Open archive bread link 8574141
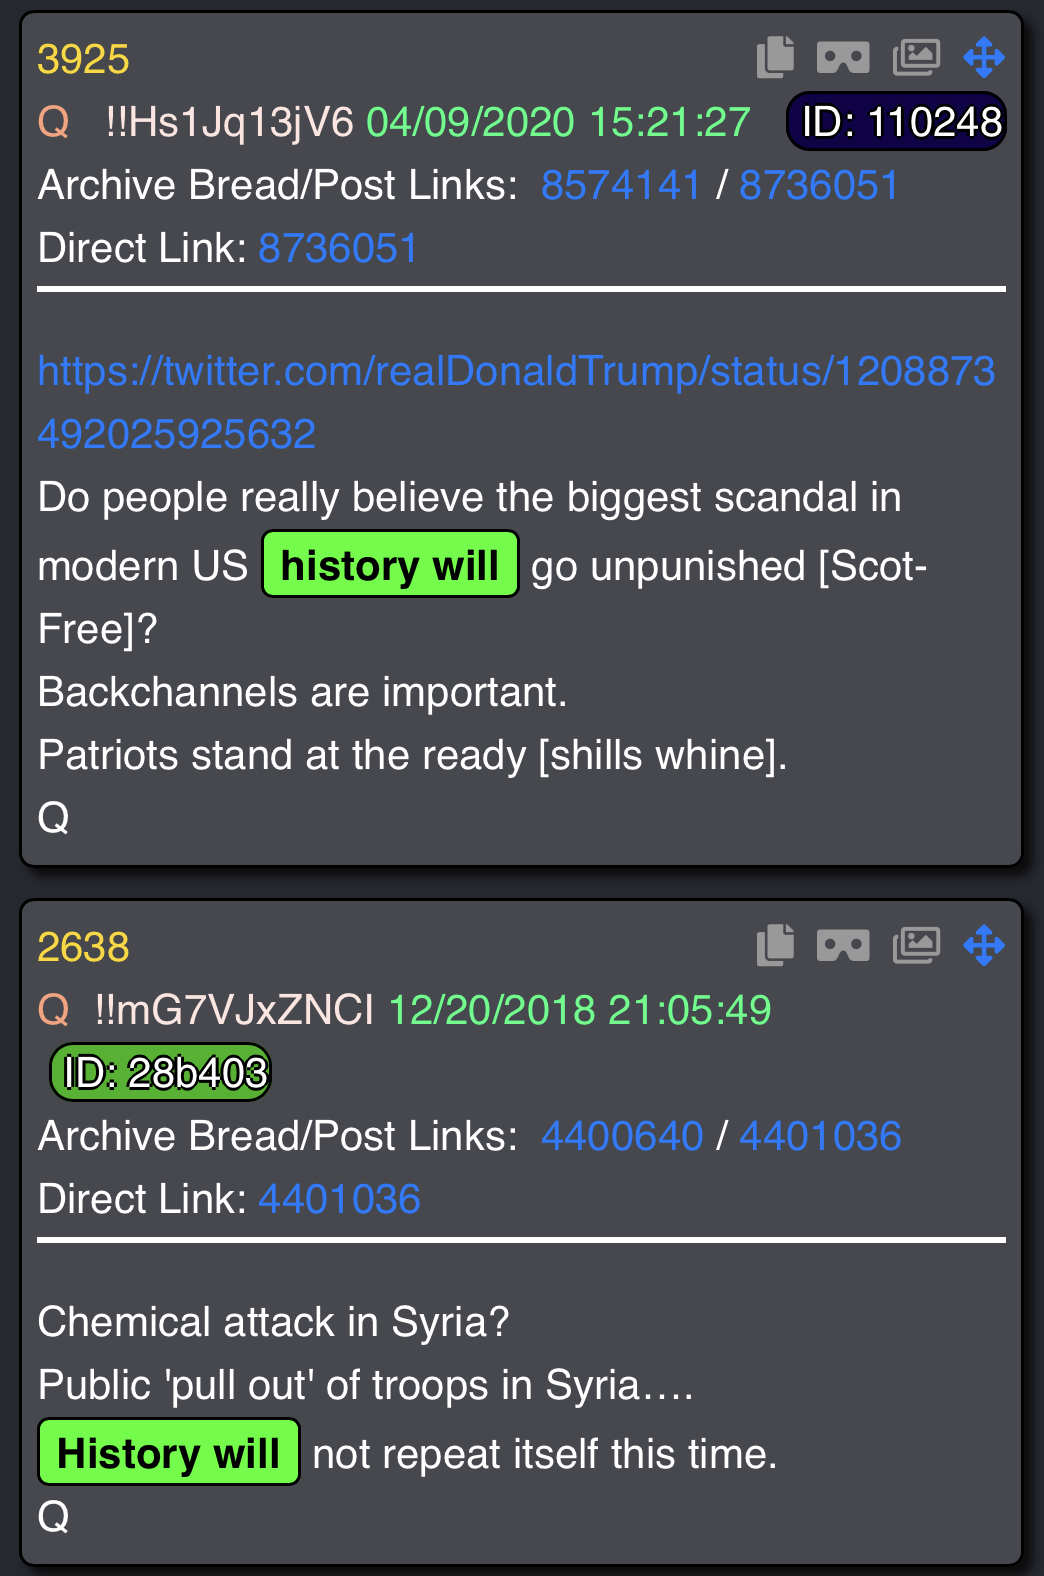The width and height of the screenshot is (1044, 1576). coord(621,185)
